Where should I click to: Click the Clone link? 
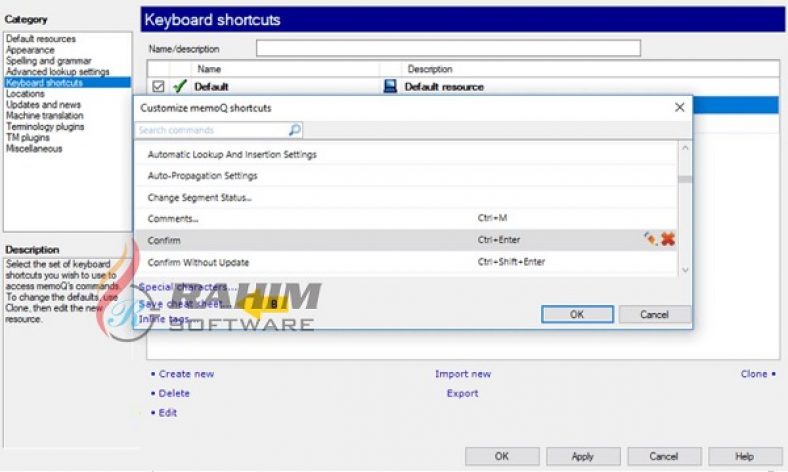pyautogui.click(x=754, y=374)
